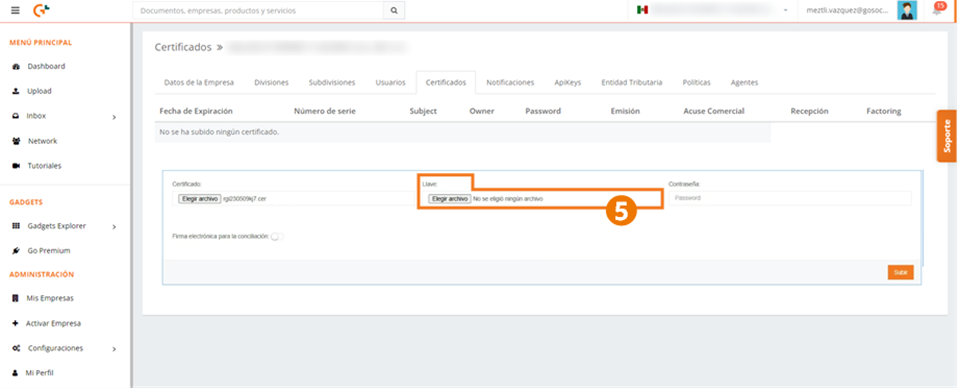Switch to Notificaciones tab
This screenshot has width=960, height=389.
click(510, 83)
